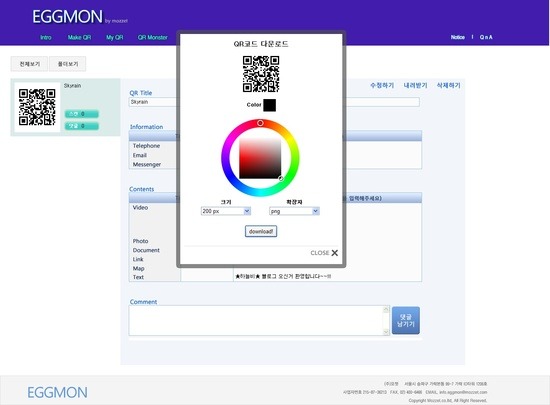Viewport: 550px width, 405px height.
Task: Click the hue ring marker at top
Action: 260,123
